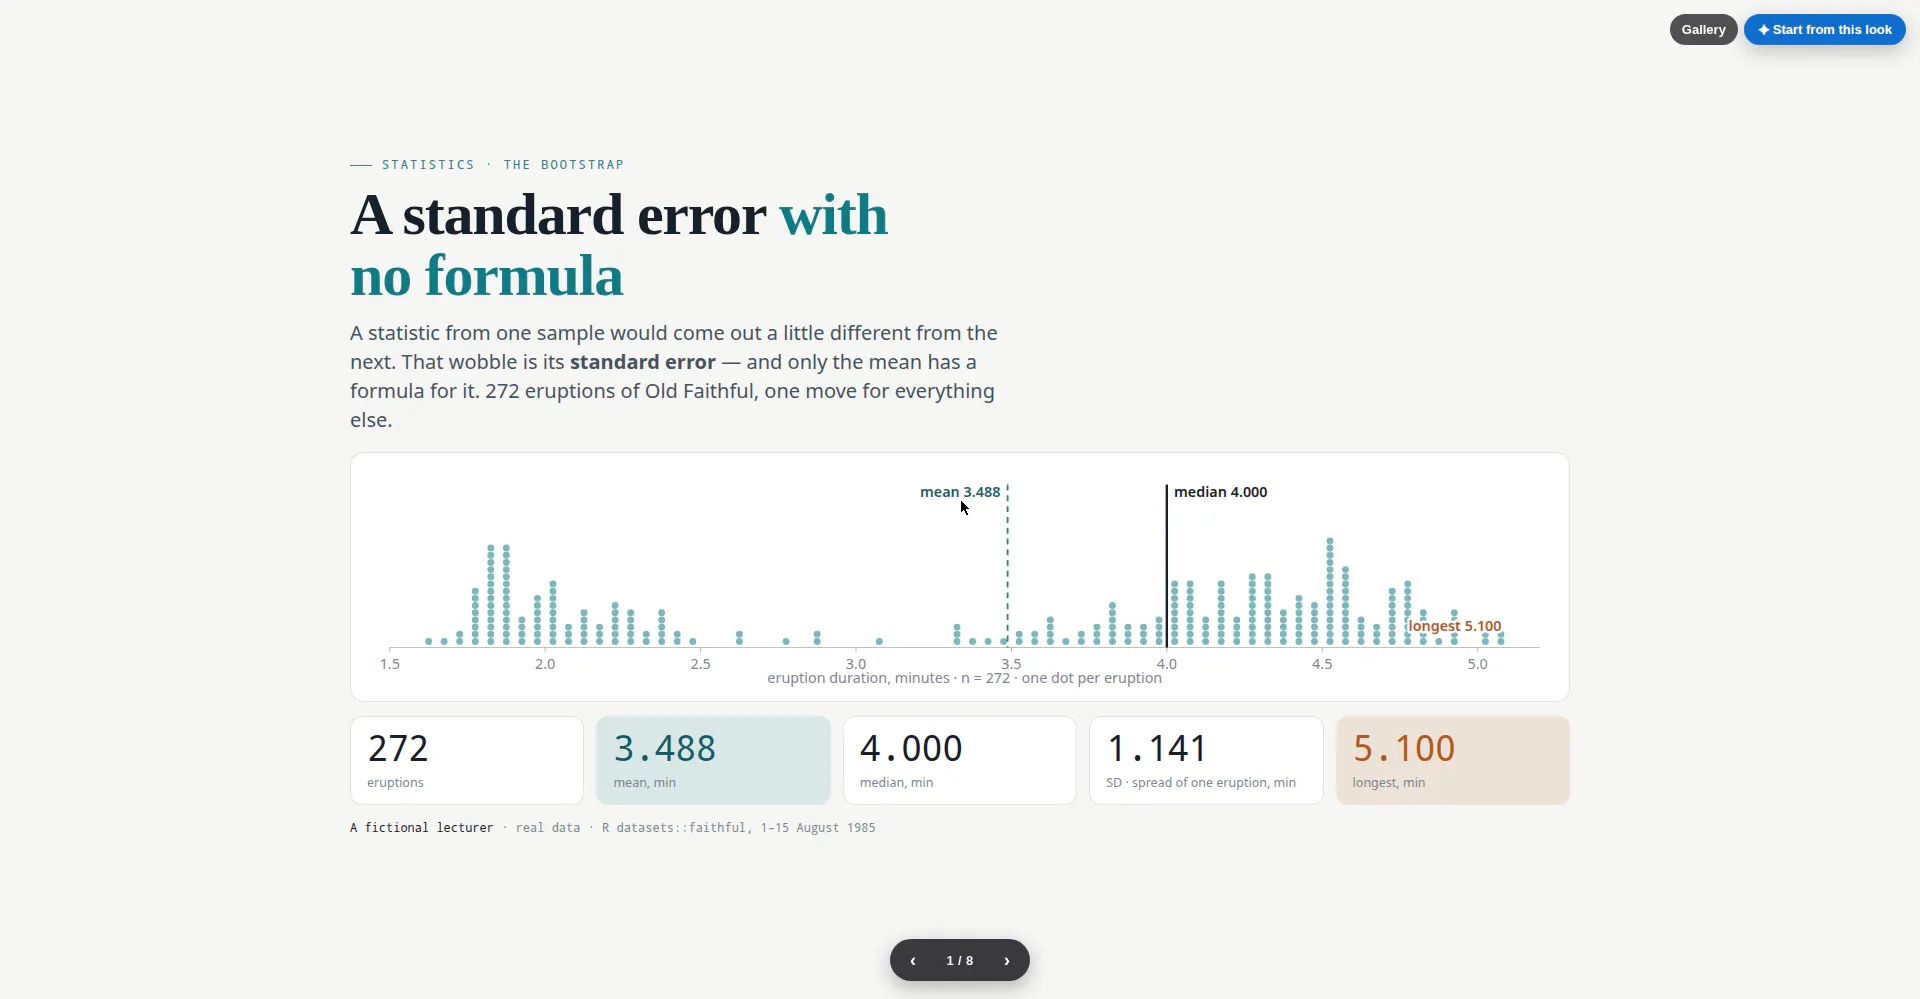Click the 1 / 8 slide counter

pyautogui.click(x=960, y=960)
